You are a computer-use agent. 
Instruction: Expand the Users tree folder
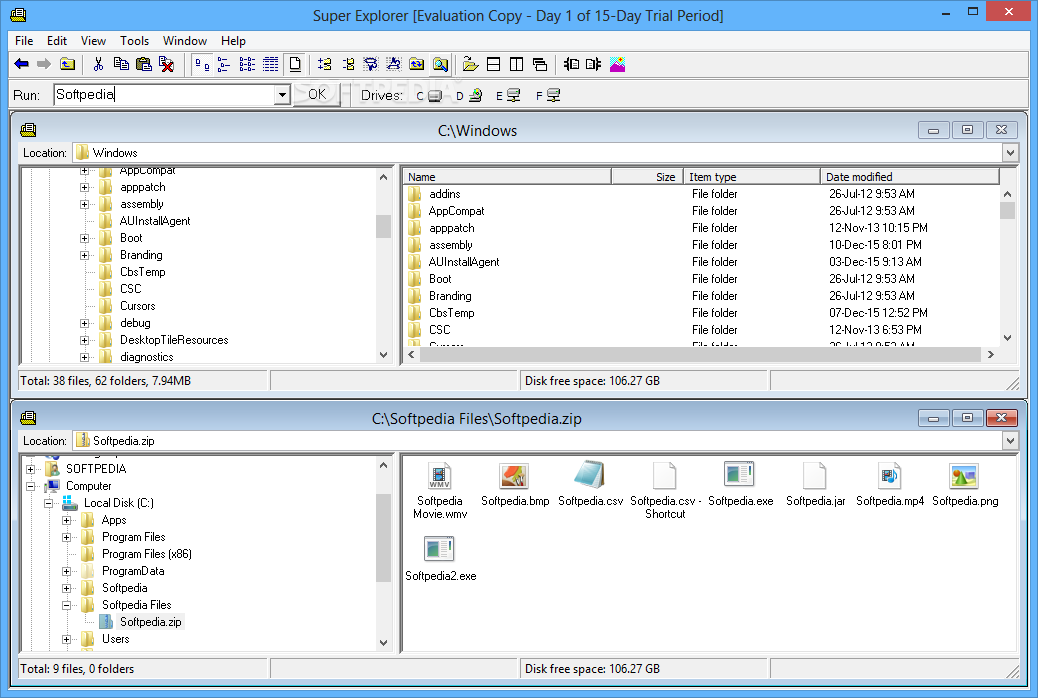66,640
